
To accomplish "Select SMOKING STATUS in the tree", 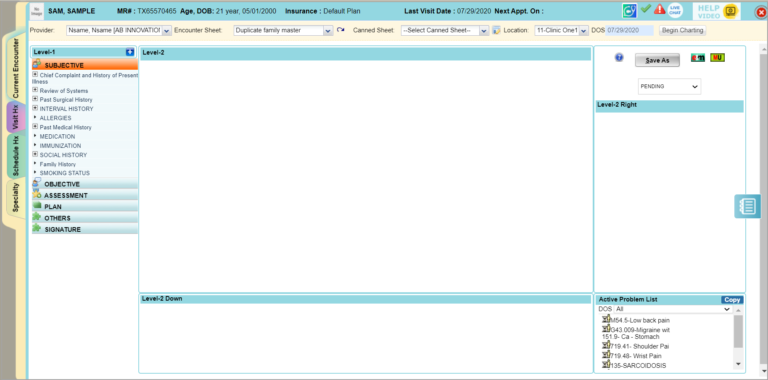I will click(x=65, y=173).
